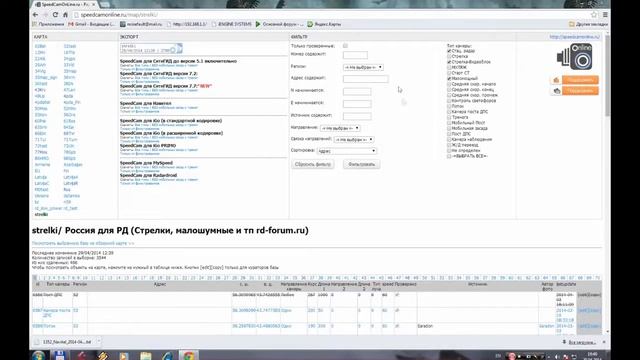Viewport: 640px width, 360px height.
Task: Uncheck the Стрелка-Видеоблок camera type
Action: pyautogui.click(x=449, y=62)
